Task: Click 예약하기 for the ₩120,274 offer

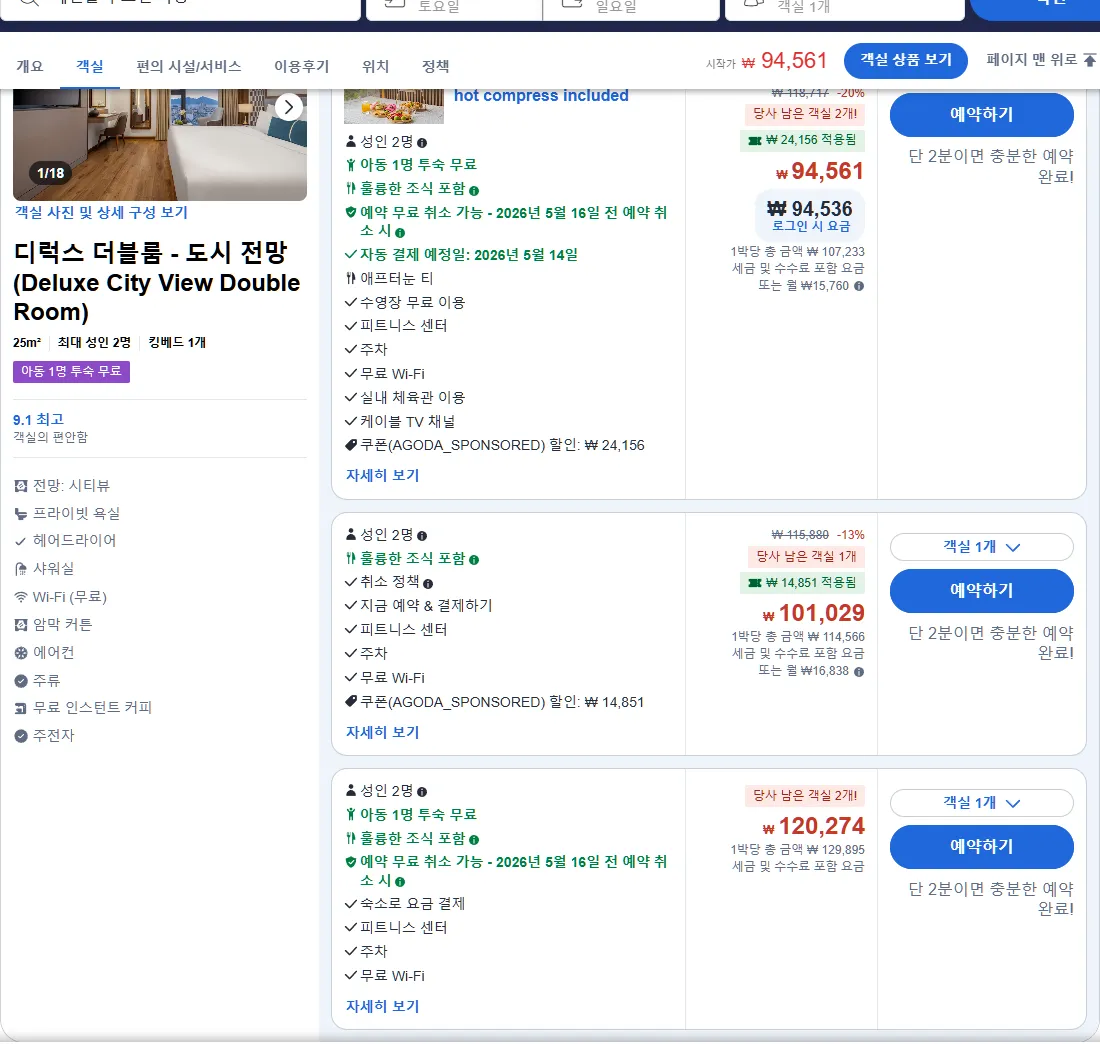Action: click(981, 847)
